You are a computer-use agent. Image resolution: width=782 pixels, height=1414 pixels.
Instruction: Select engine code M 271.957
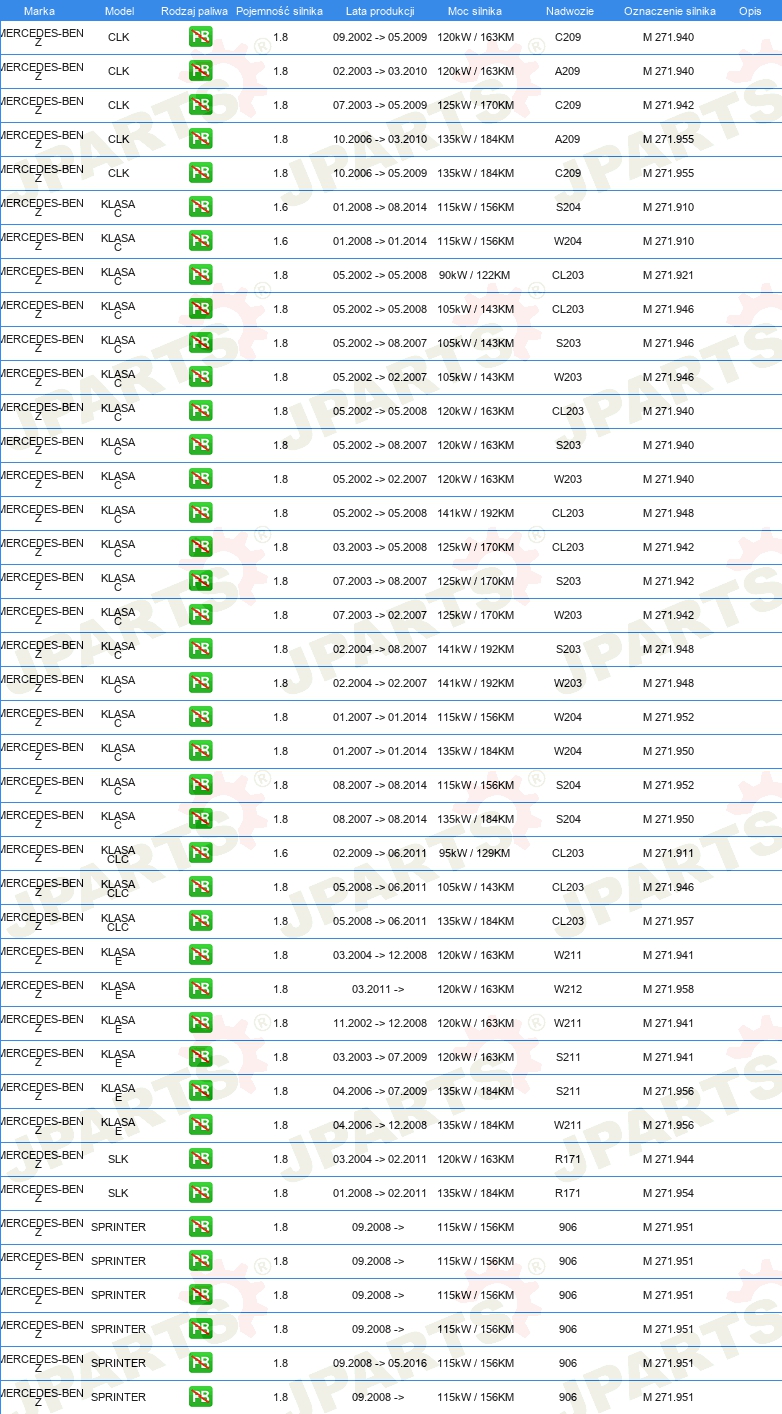[668, 921]
